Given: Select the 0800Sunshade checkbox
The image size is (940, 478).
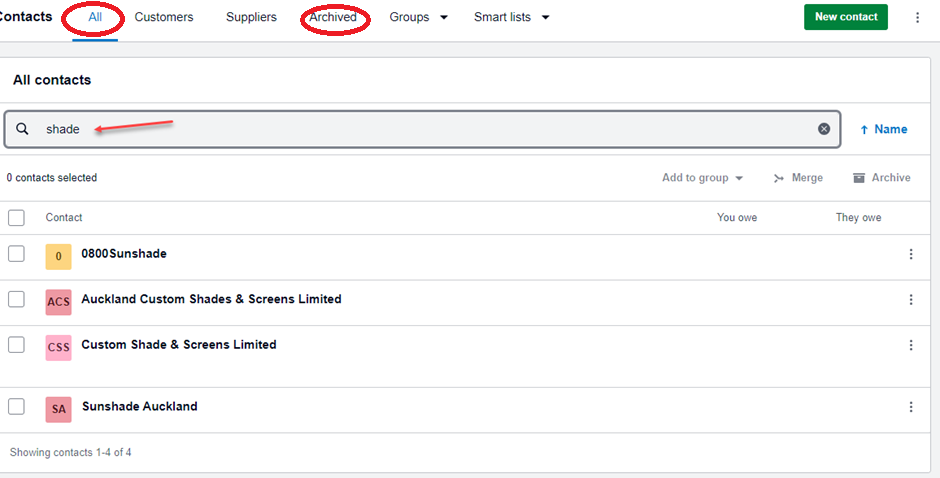Looking at the screenshot, I should (x=16, y=254).
